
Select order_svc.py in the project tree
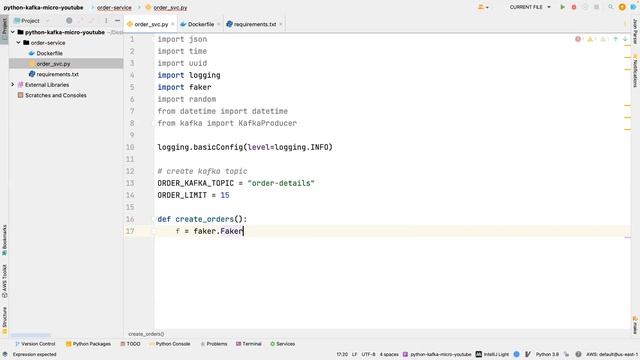point(53,64)
